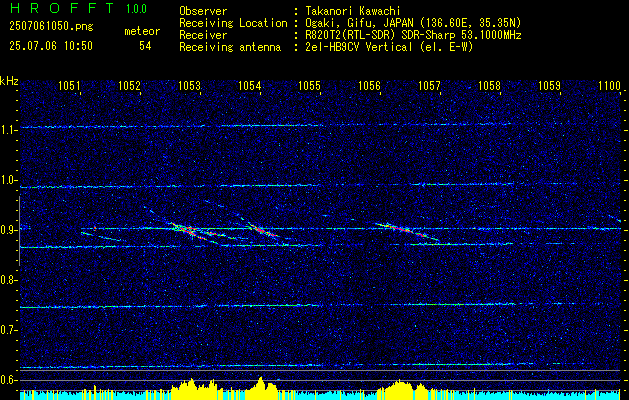Click the kHz axis unit label
The image size is (629, 400).
click(x=9, y=81)
